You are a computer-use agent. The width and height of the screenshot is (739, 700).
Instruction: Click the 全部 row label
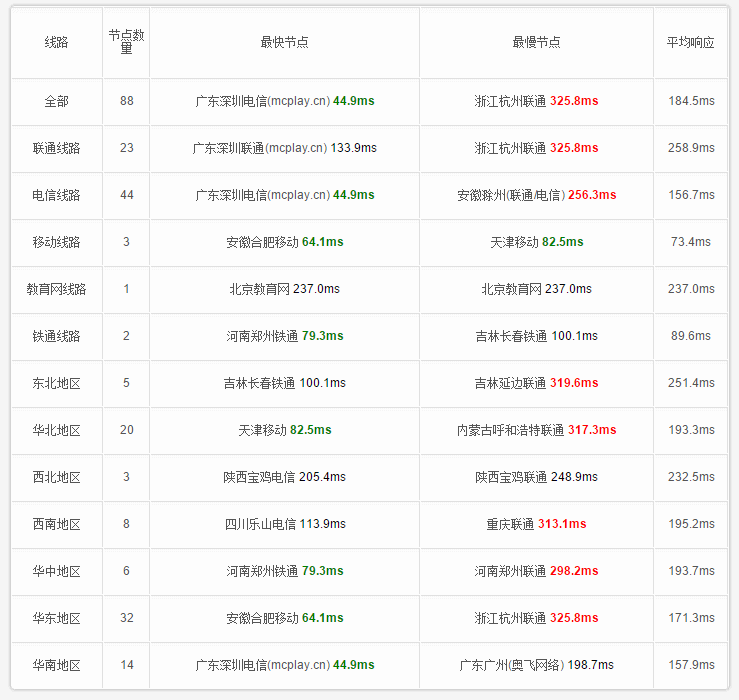tap(57, 101)
